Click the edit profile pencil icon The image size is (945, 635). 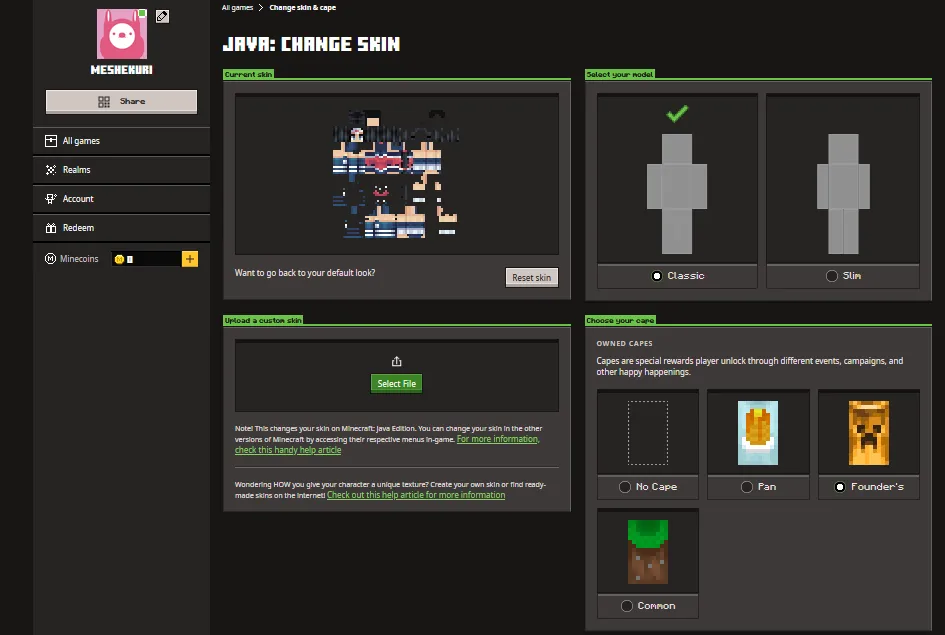pyautogui.click(x=162, y=16)
